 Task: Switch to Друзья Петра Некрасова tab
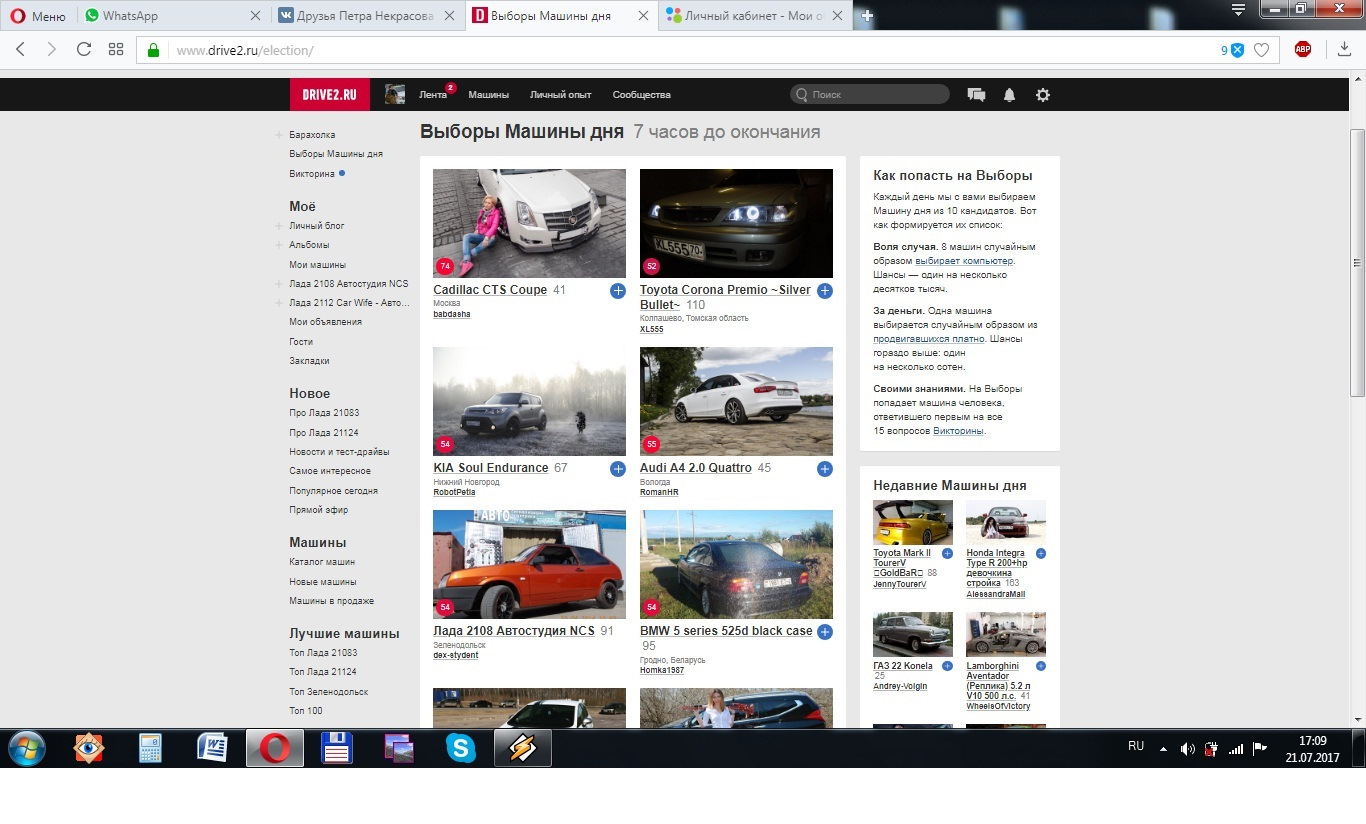368,16
